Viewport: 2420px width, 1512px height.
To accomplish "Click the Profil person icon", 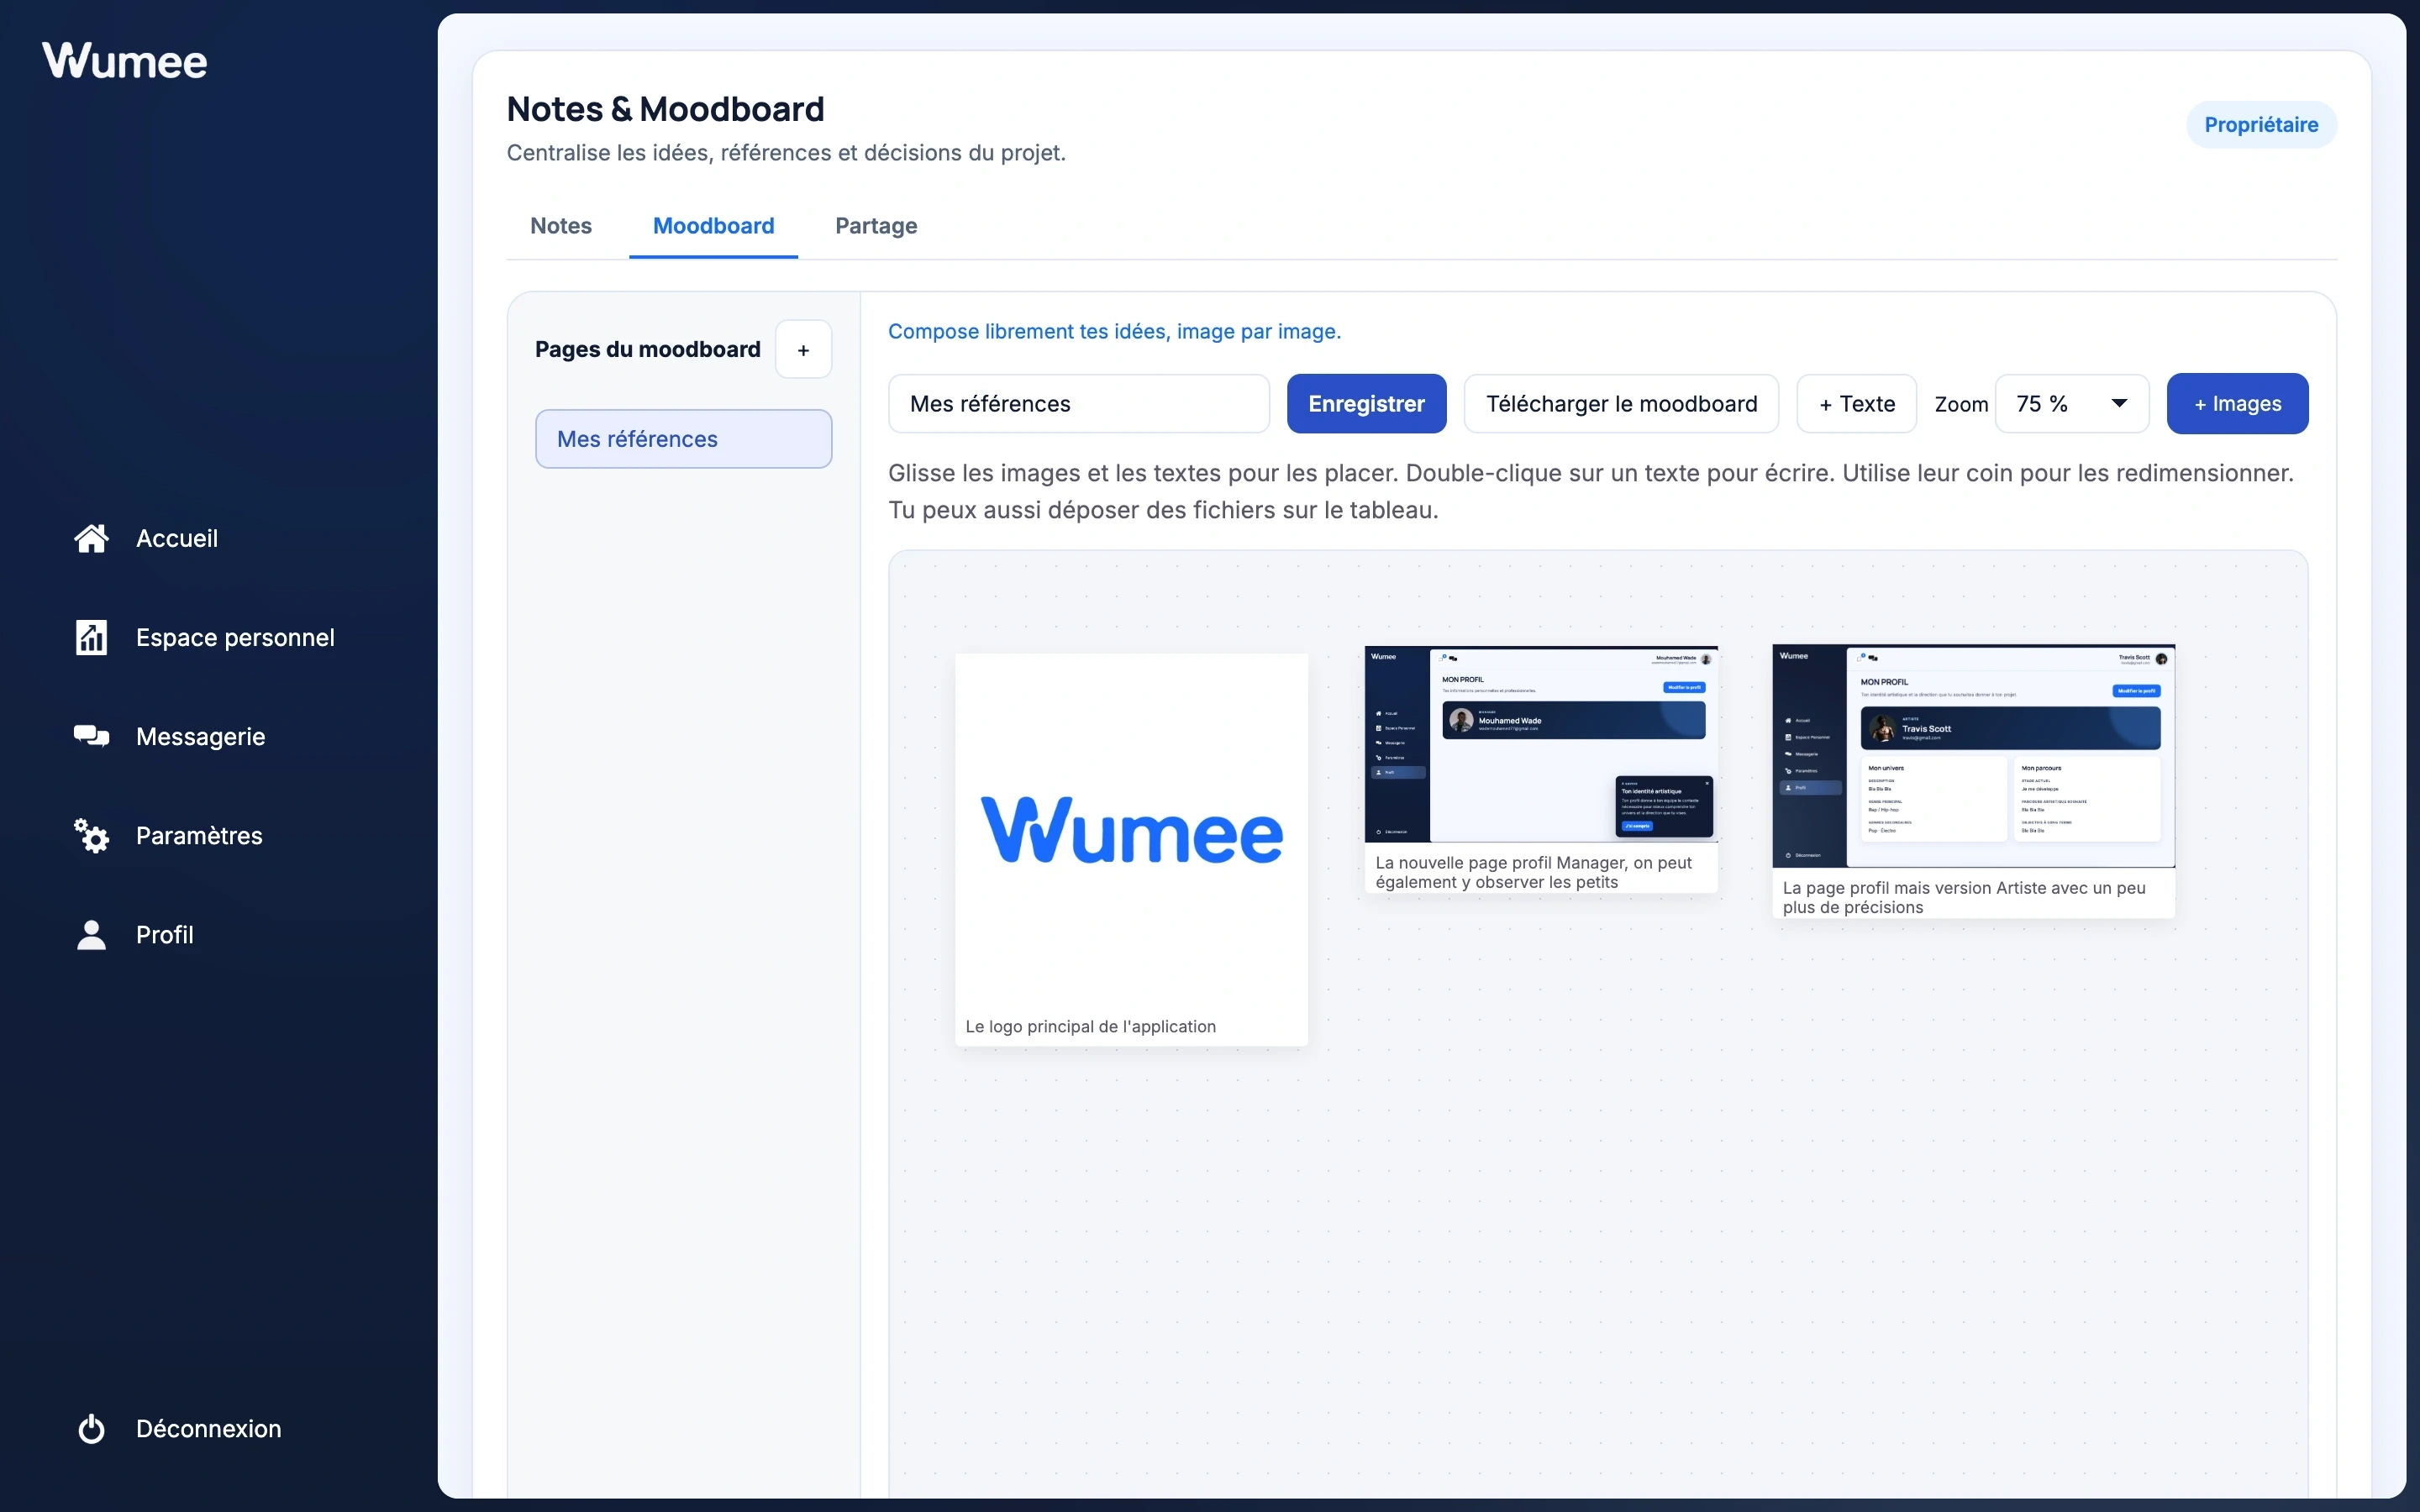I will click(91, 934).
